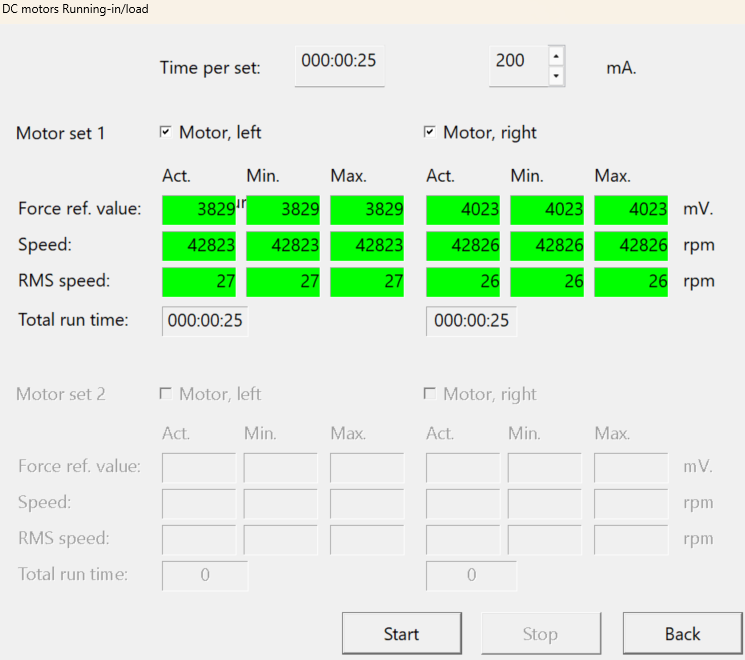Uncheck Motor, right in Motor set 1

click(430, 132)
